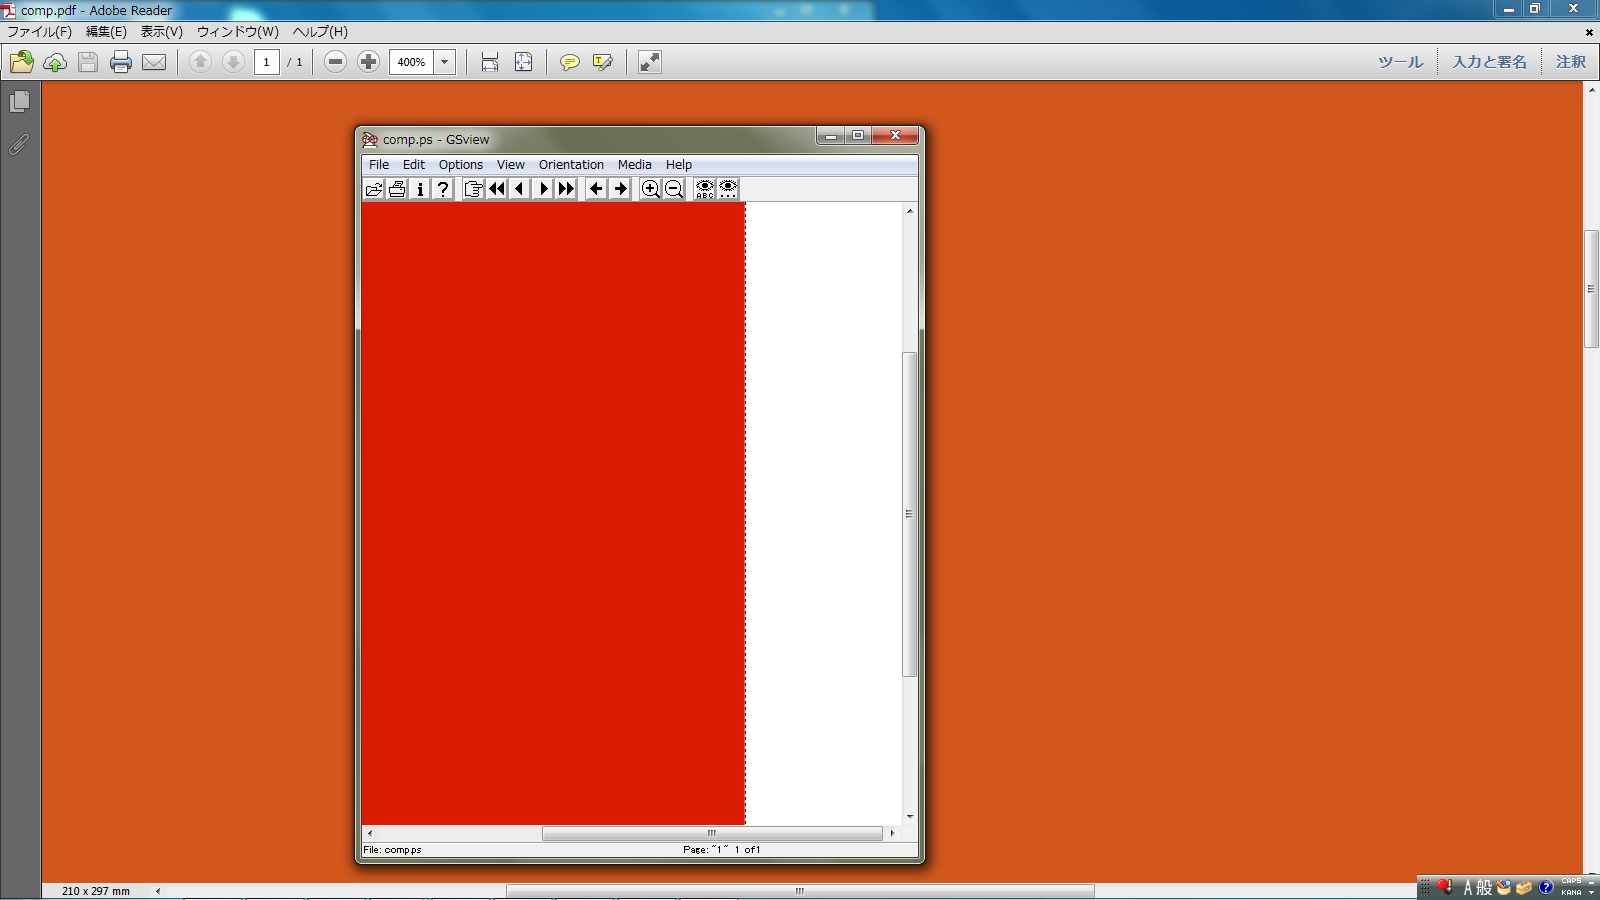The image size is (1600, 900).
Task: Open GSview Help menu
Action: tap(679, 165)
